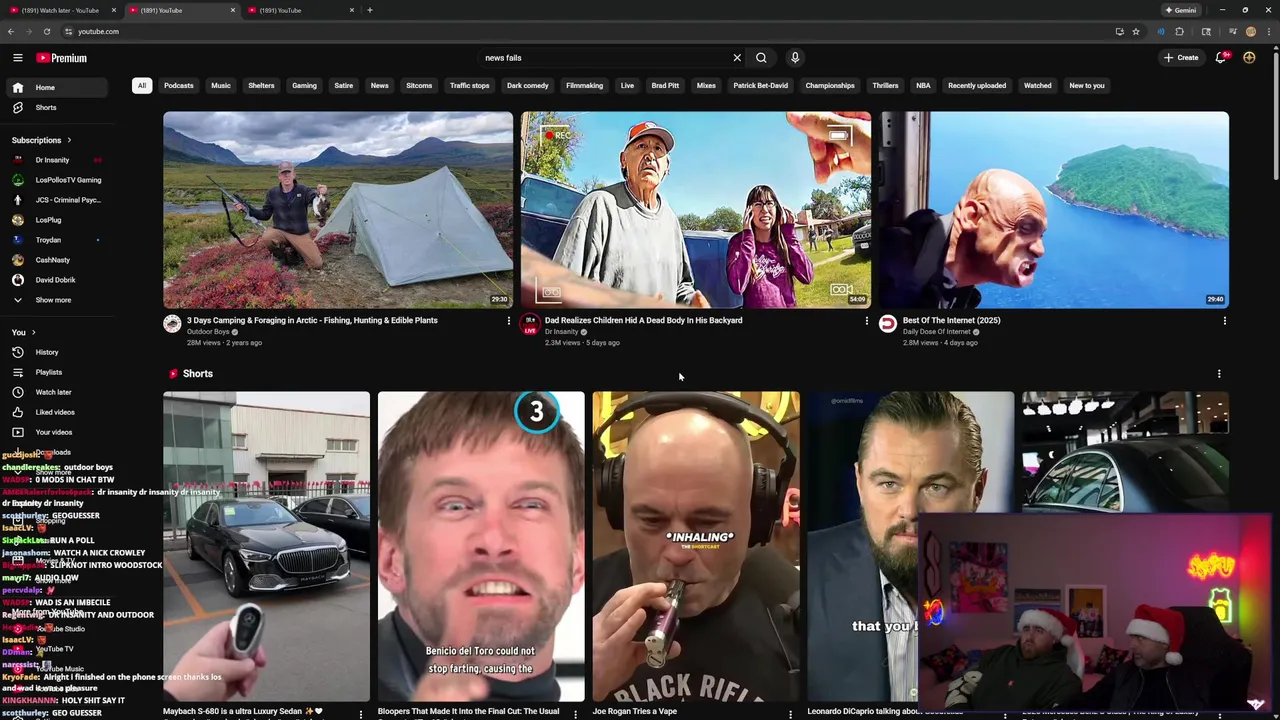The height and width of the screenshot is (720, 1280).
Task: Open the Joe Rogan Tries a Vape short
Action: coord(696,547)
